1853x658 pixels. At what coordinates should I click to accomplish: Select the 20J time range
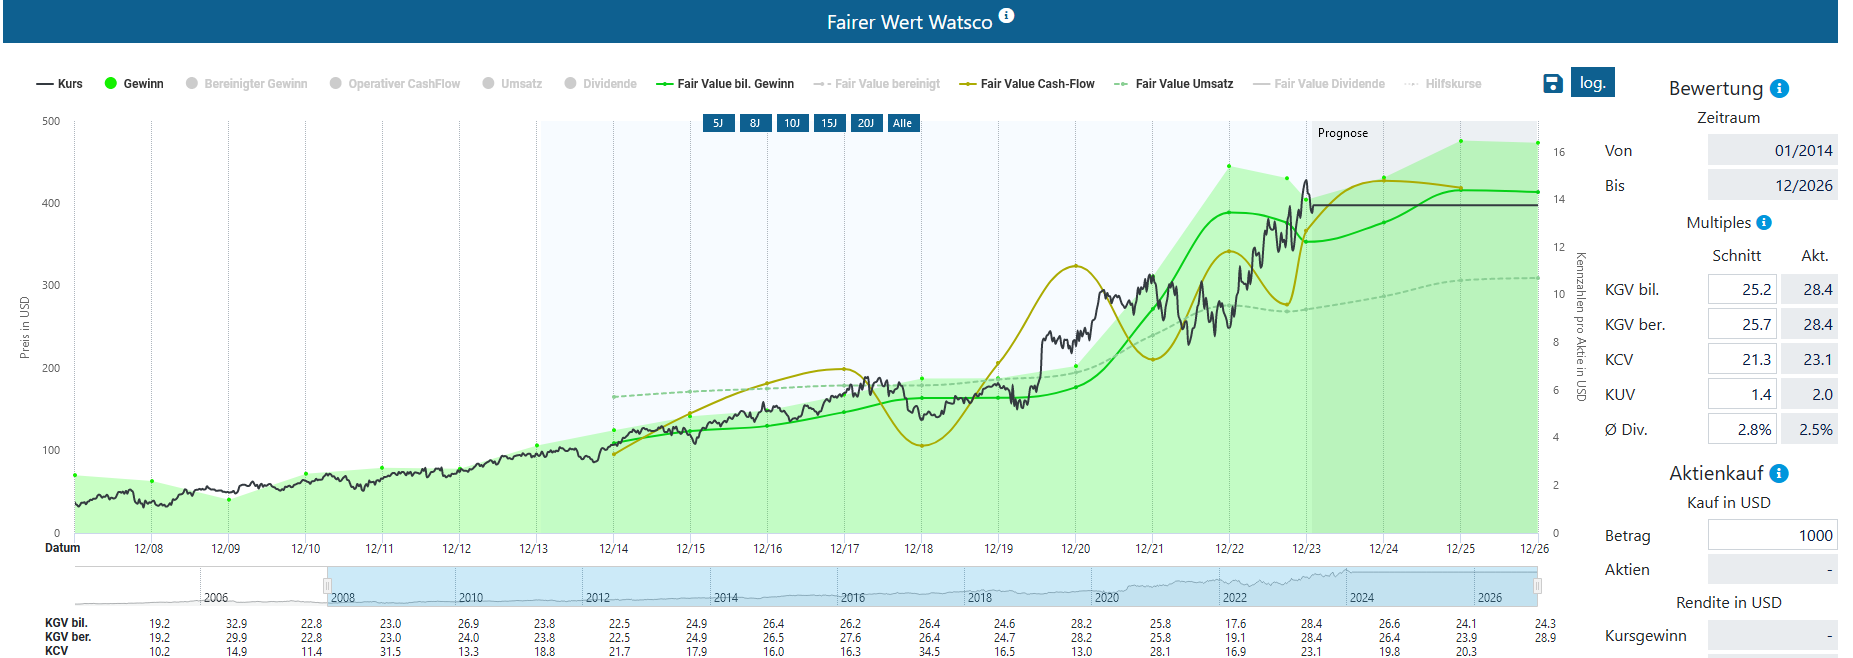(x=866, y=123)
